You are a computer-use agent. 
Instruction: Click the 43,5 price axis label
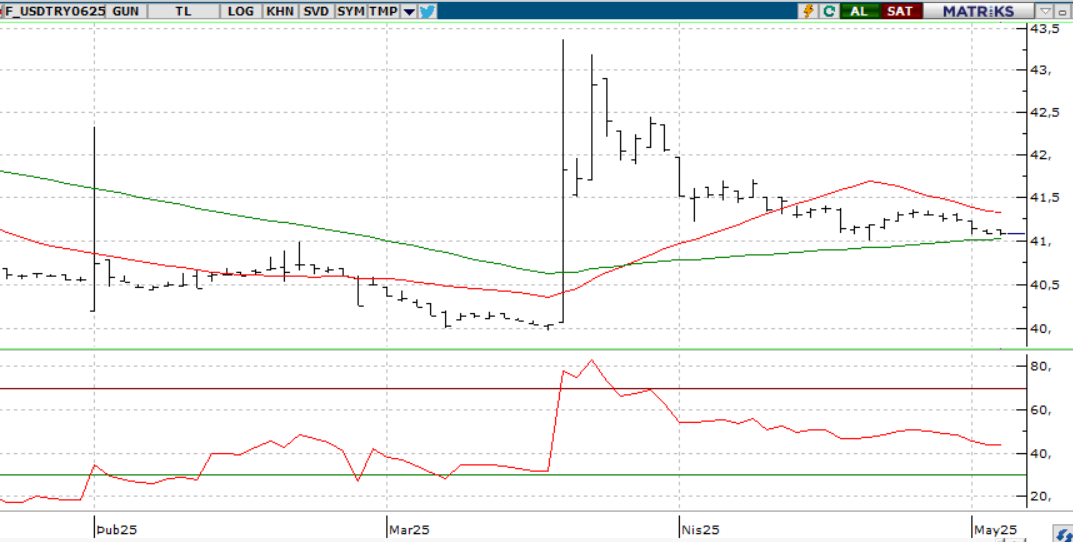1046,29
